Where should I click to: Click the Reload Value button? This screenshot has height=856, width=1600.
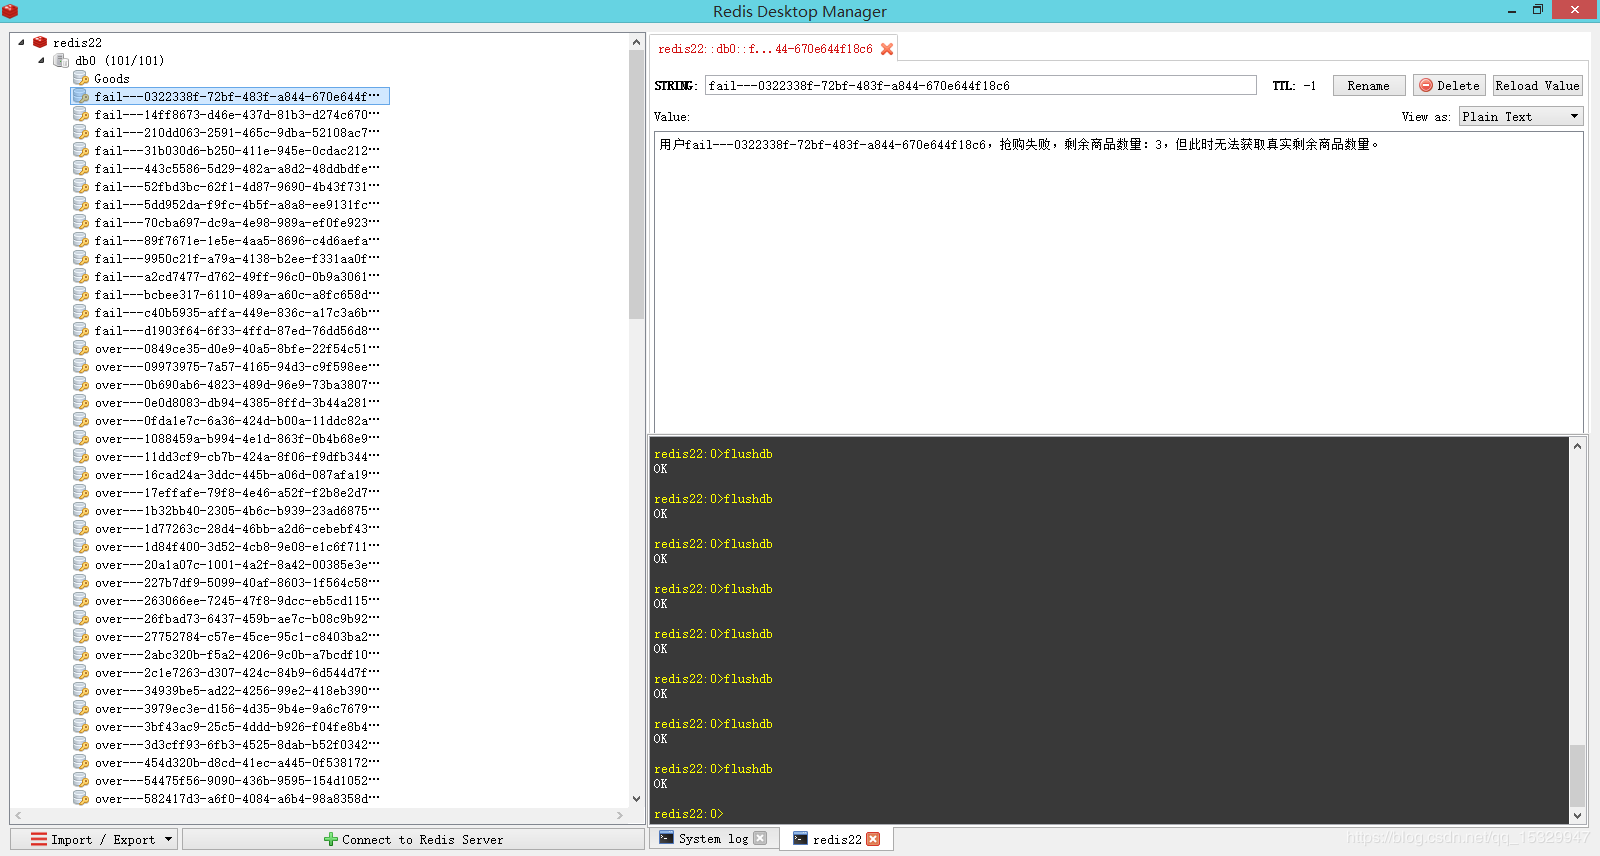[1538, 86]
